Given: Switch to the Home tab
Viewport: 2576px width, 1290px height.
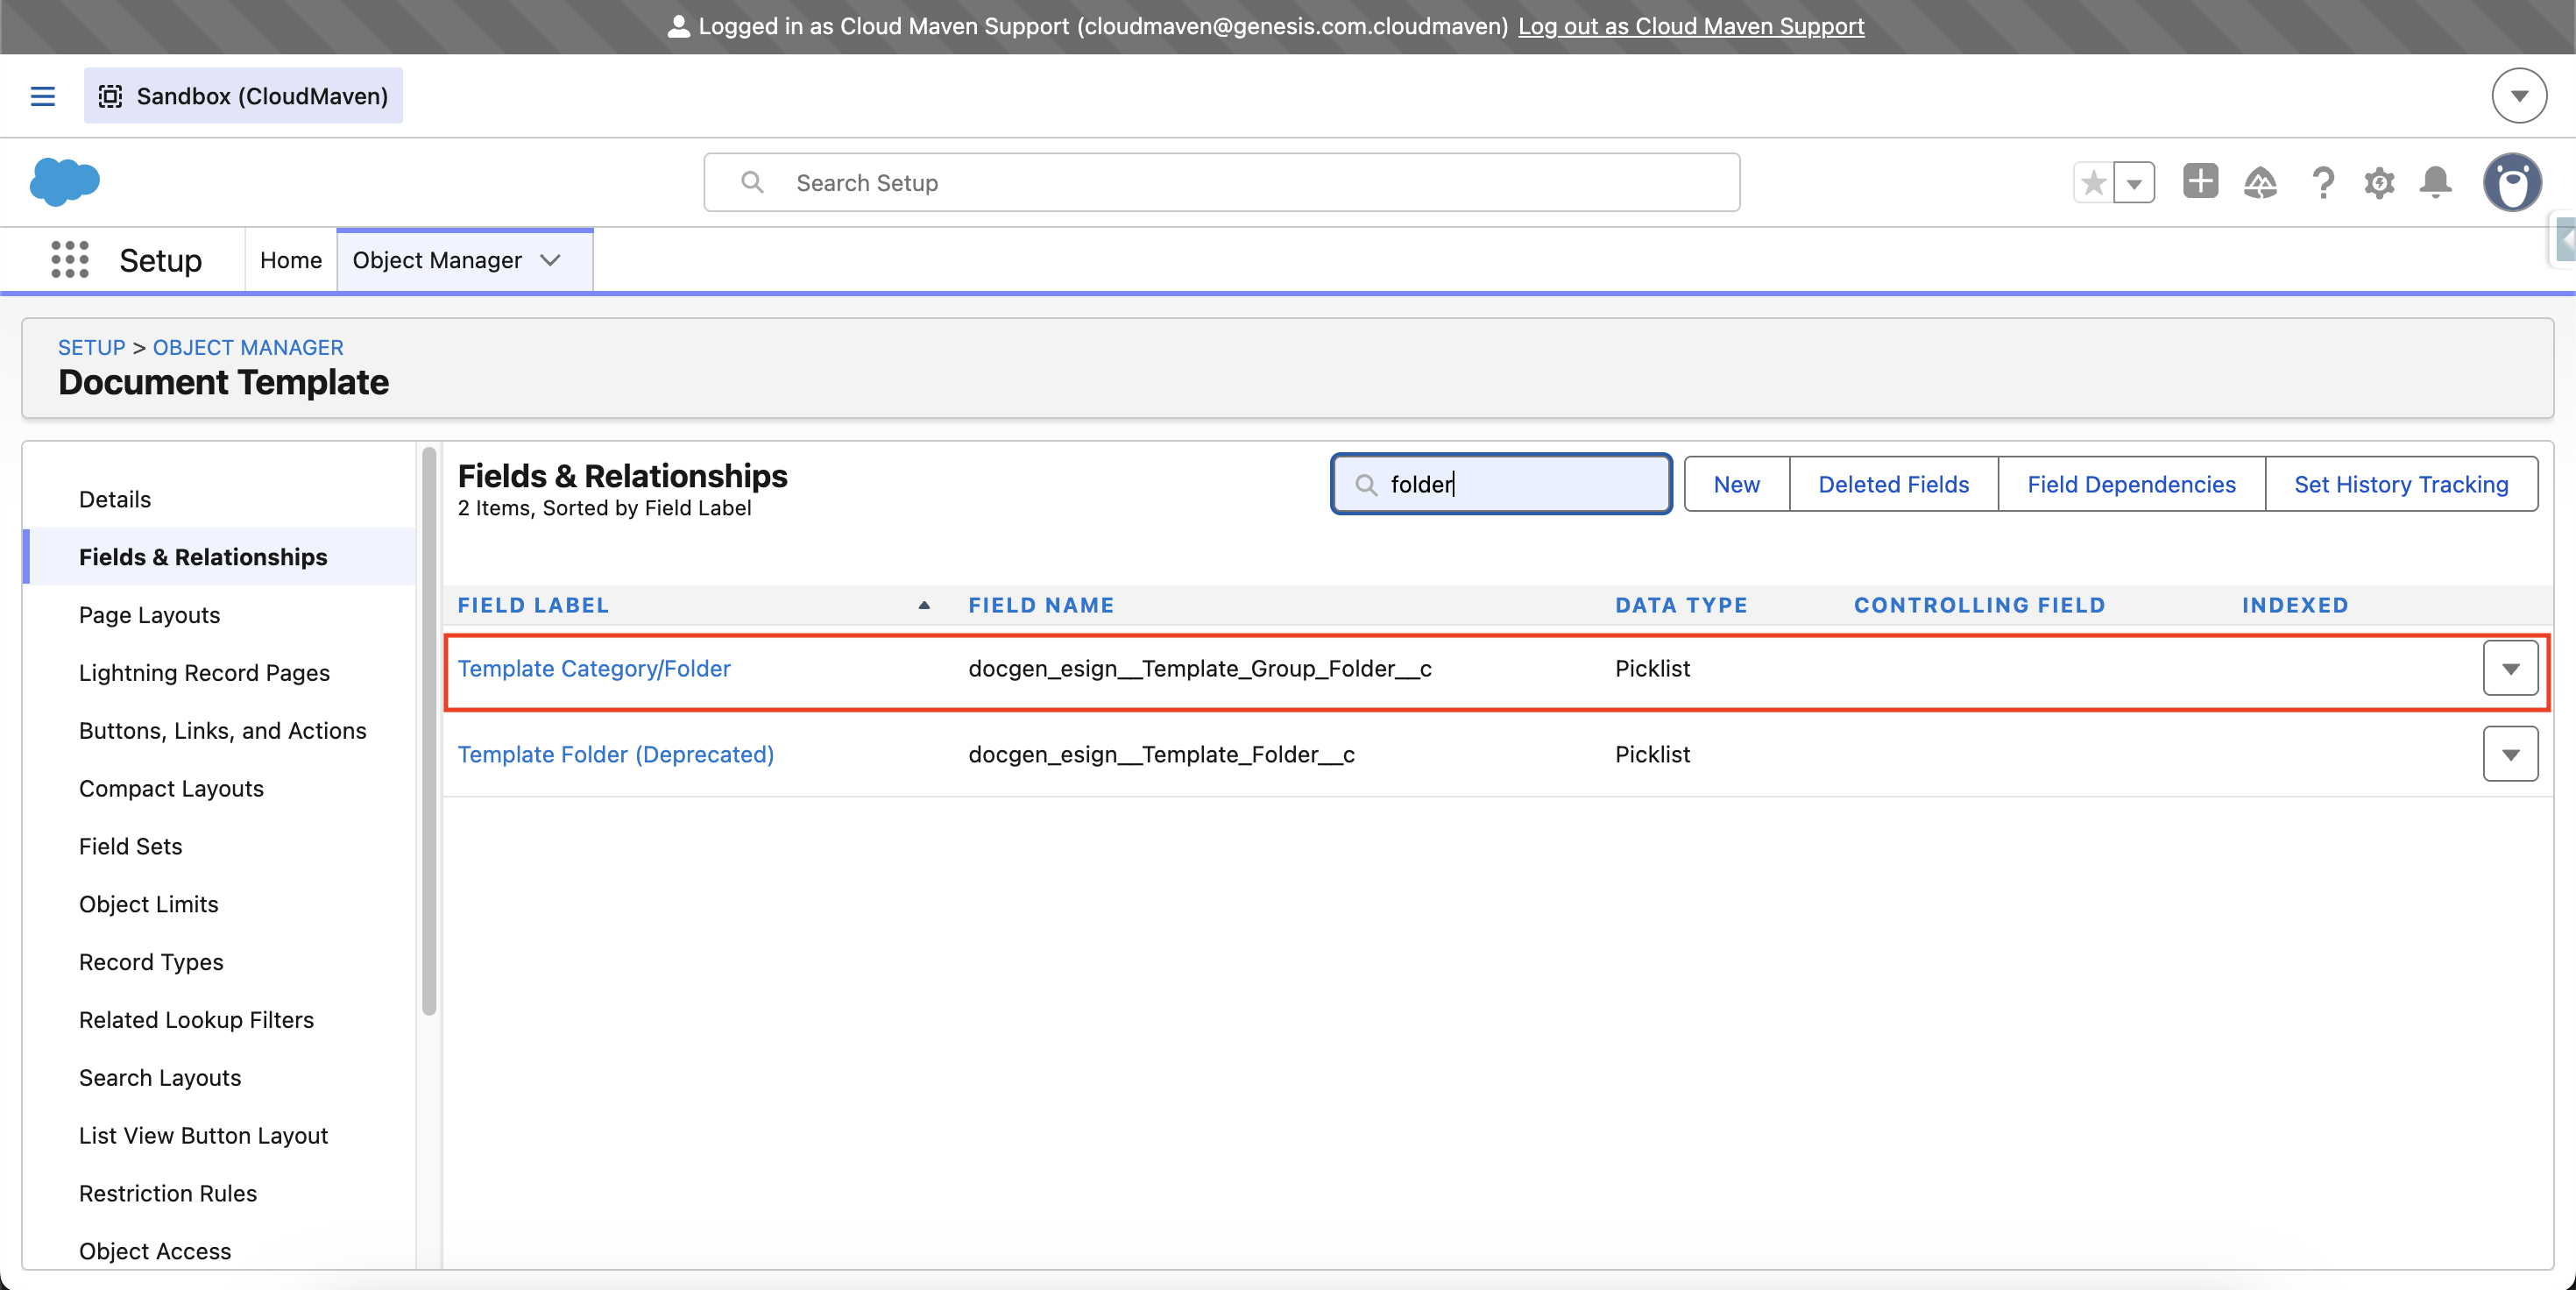Looking at the screenshot, I should tap(291, 260).
